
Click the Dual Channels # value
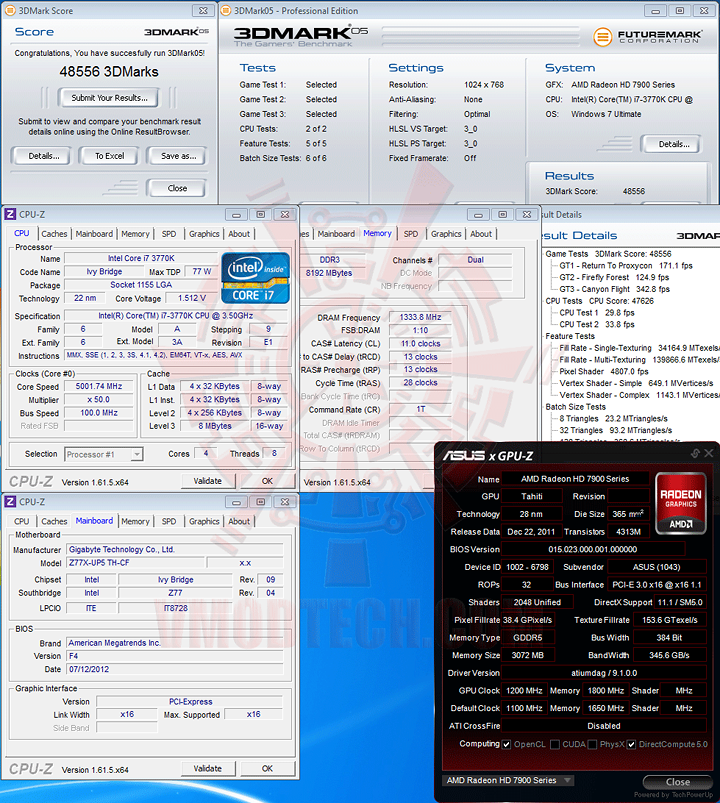475,260
